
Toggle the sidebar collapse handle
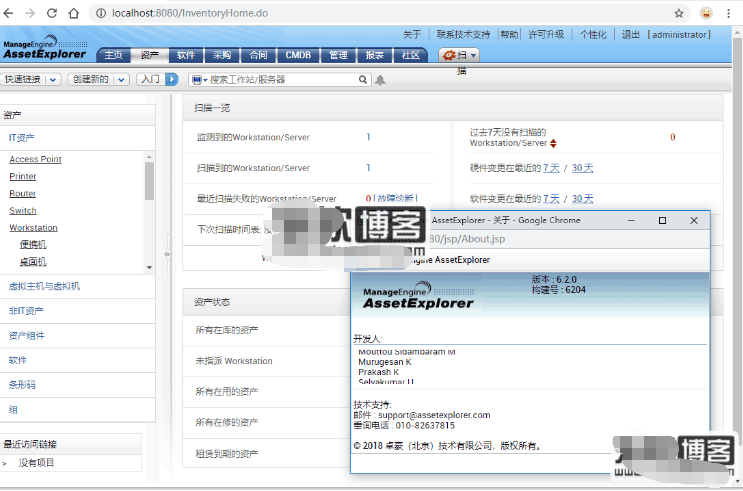[167, 254]
